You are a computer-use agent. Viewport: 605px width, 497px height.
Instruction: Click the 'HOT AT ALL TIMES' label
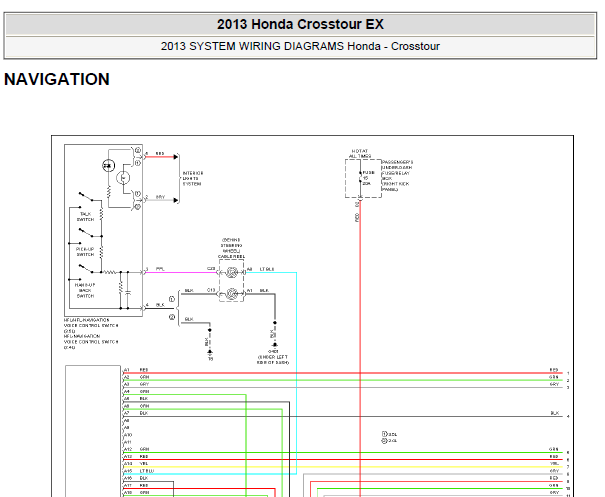[360, 154]
